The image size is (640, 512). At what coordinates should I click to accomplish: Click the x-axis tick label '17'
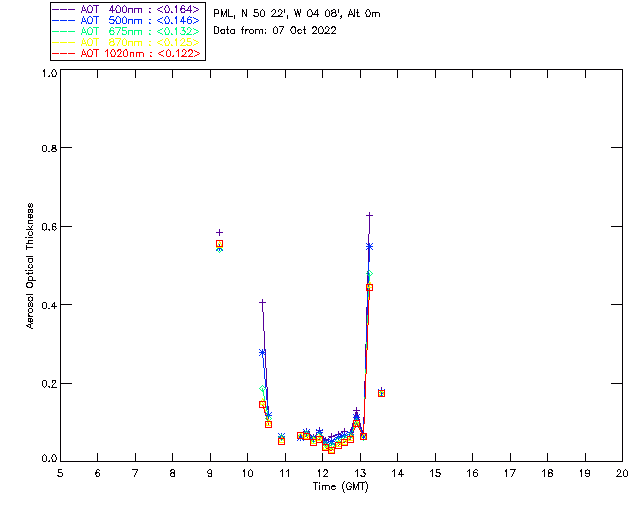[x=510, y=473]
